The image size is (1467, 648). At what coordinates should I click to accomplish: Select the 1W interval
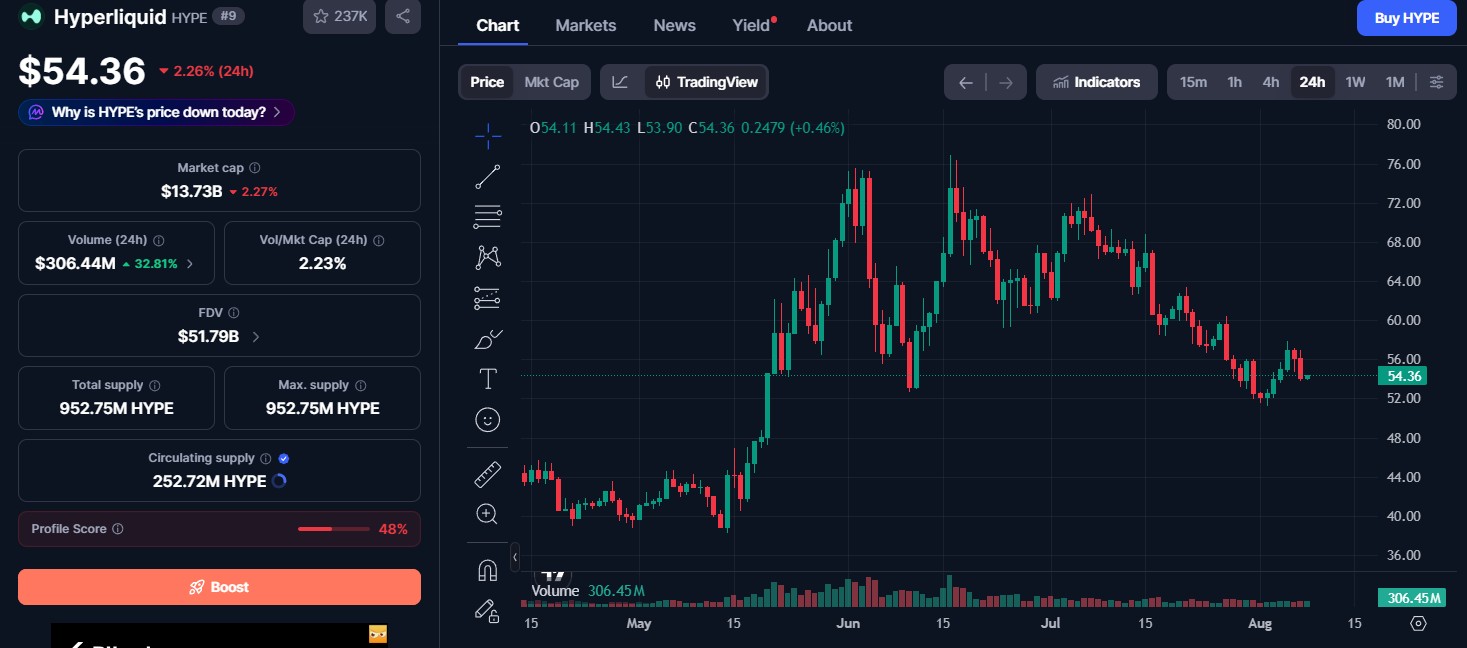click(x=1355, y=82)
